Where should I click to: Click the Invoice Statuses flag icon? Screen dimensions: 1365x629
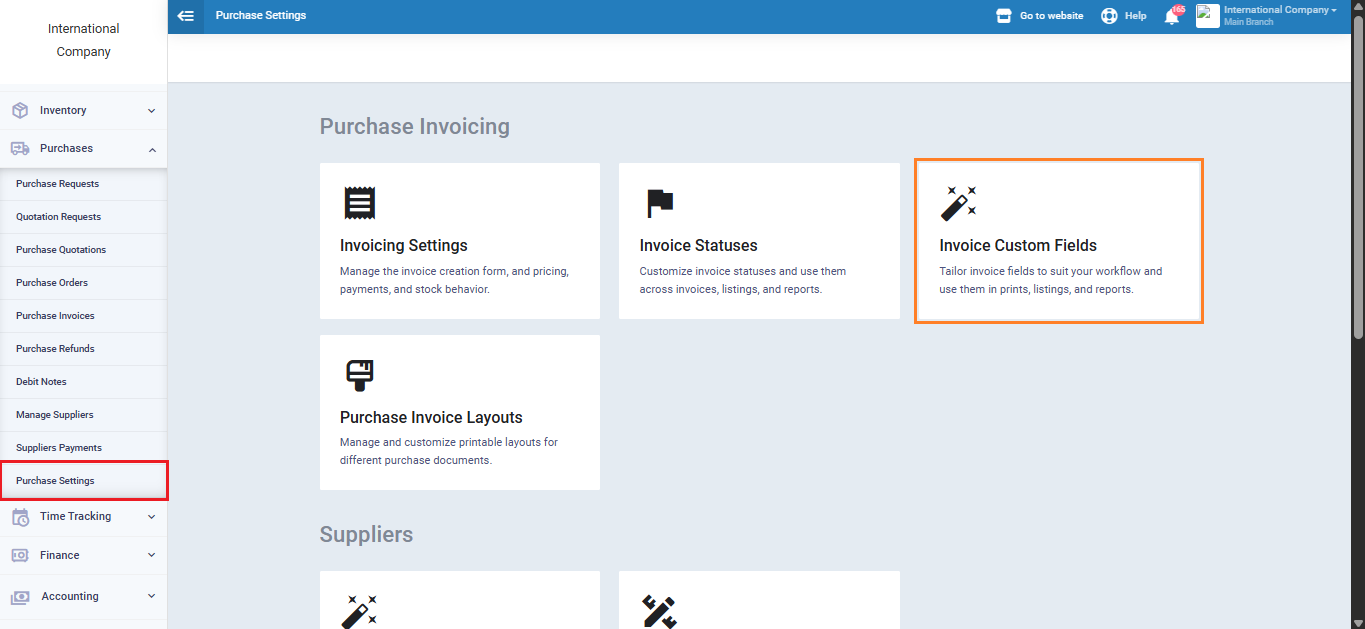[659, 203]
